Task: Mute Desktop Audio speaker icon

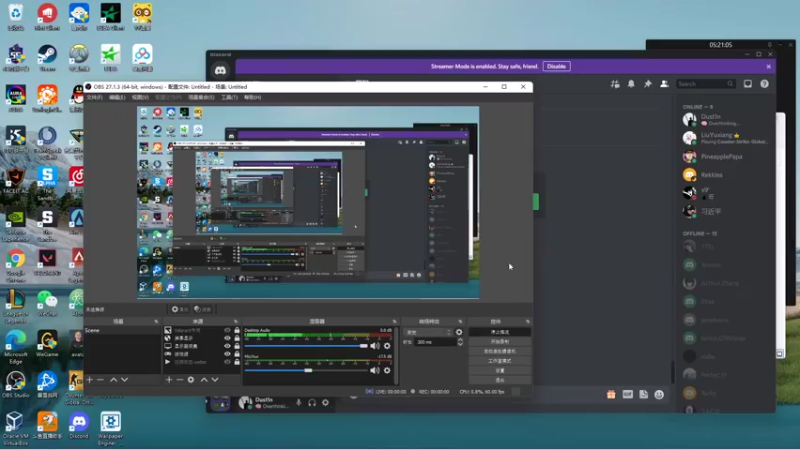Action: coord(375,346)
